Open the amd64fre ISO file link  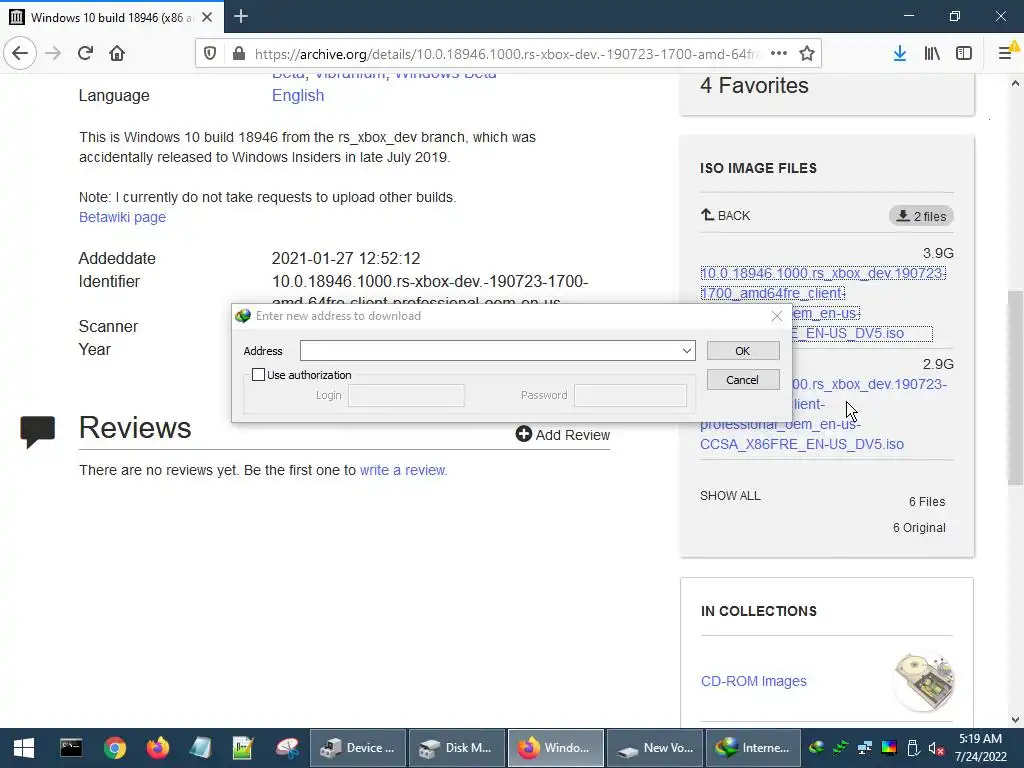click(x=823, y=303)
